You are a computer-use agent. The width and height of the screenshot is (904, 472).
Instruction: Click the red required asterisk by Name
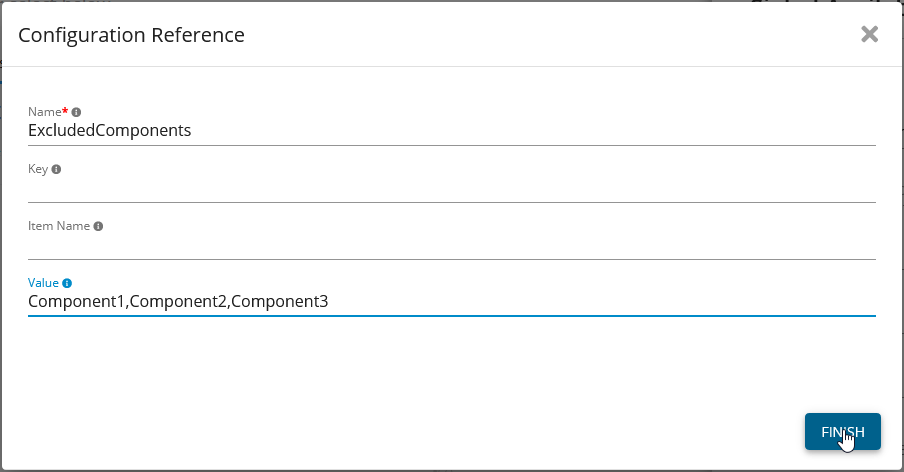[65, 111]
